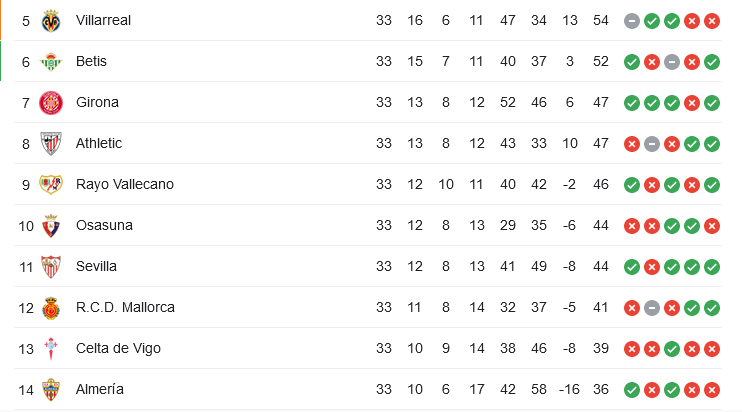
Task: Click the Celta de Vigo crest
Action: (x=51, y=349)
